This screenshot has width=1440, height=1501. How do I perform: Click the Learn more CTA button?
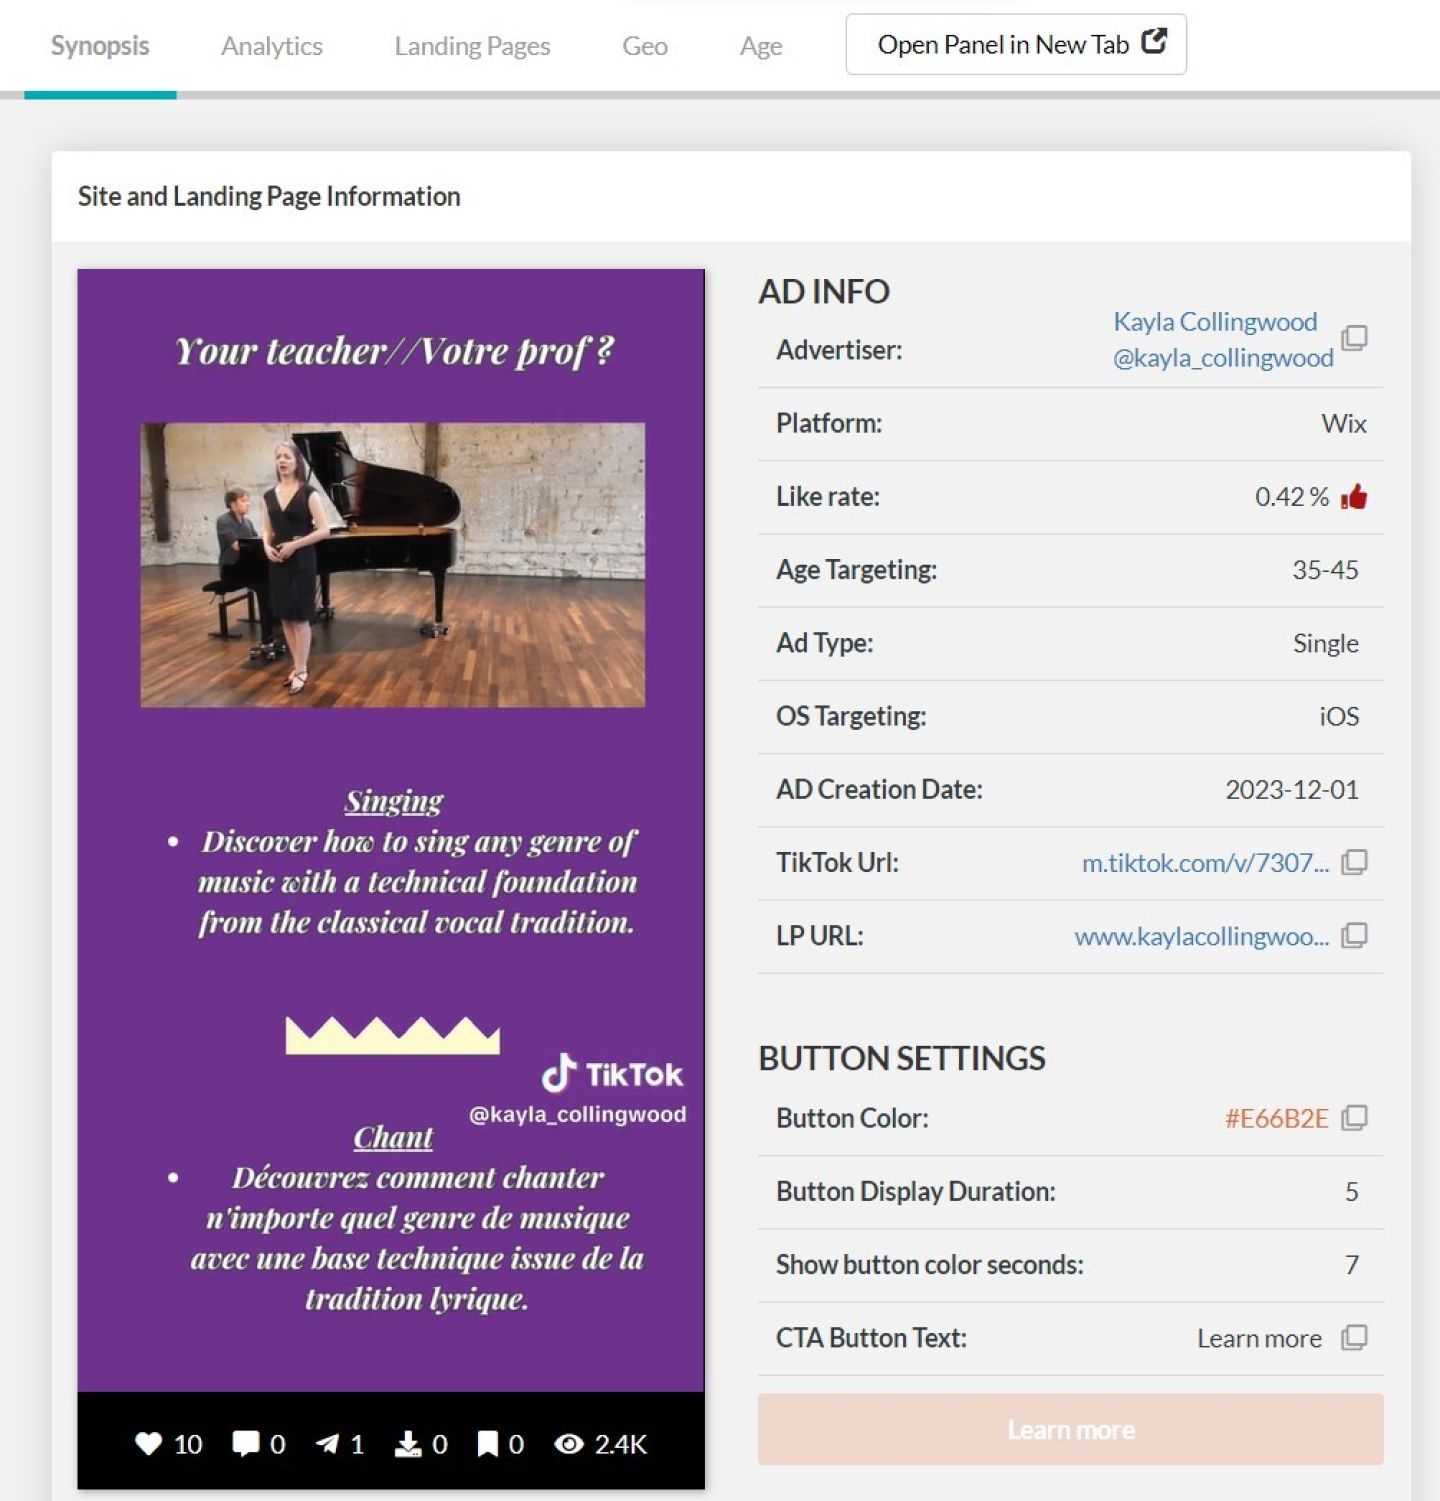pos(1070,1429)
